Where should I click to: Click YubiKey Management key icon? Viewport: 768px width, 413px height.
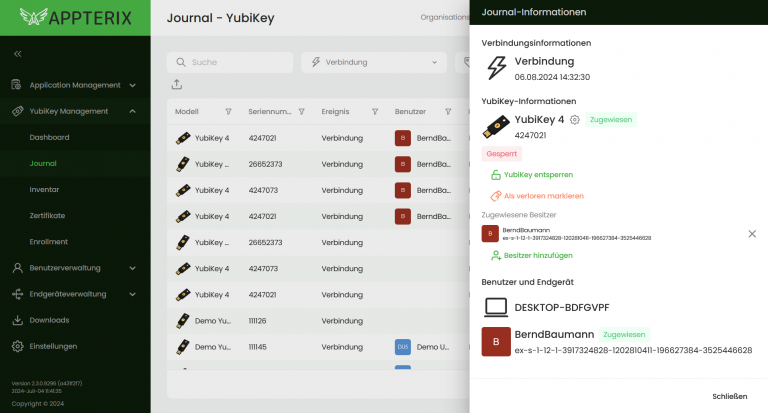[x=17, y=111]
